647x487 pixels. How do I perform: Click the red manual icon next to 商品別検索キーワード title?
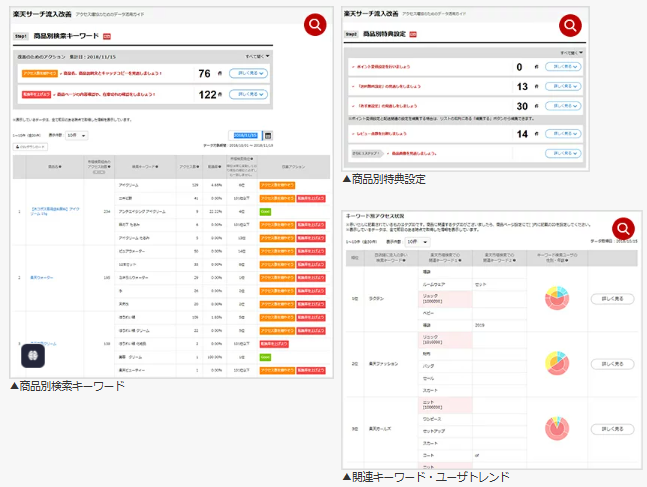[107, 36]
